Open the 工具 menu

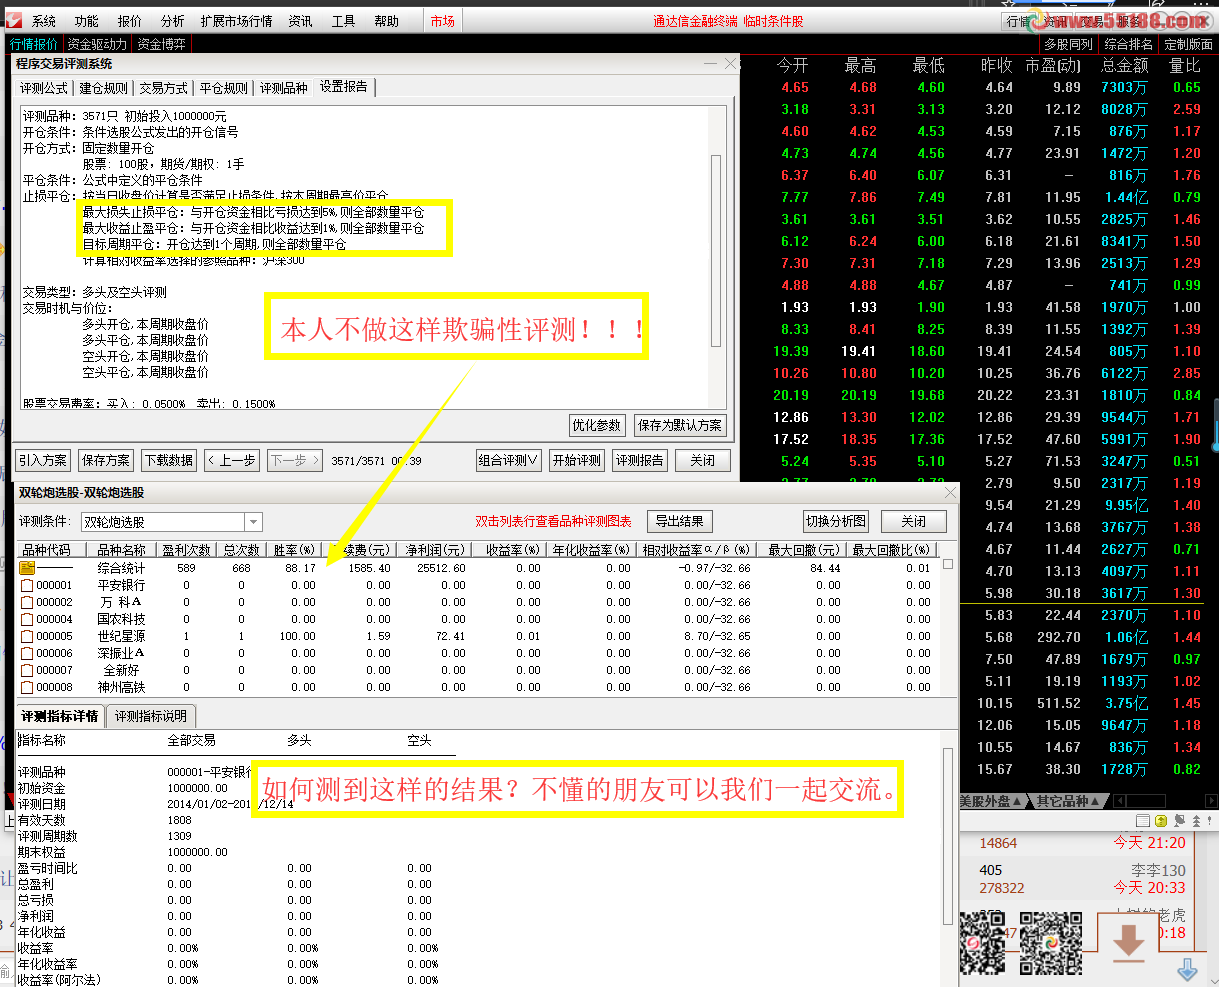(x=343, y=21)
